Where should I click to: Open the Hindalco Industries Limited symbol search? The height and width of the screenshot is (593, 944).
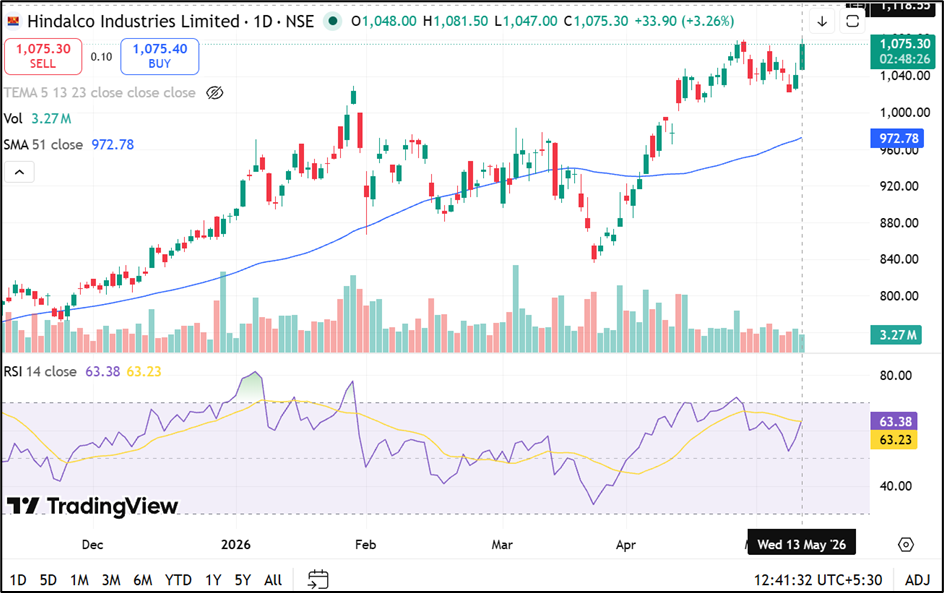point(134,22)
